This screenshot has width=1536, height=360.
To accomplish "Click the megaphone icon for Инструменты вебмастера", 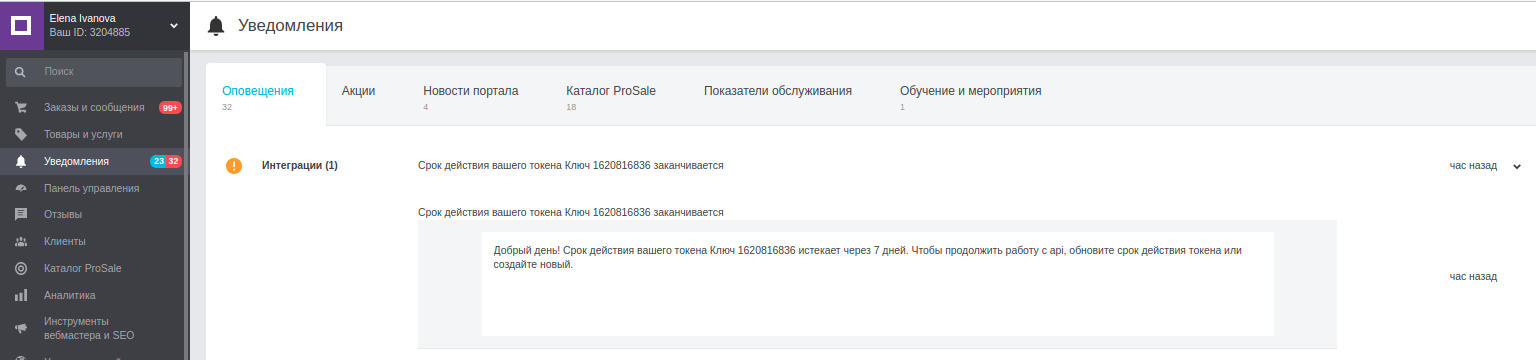I will tap(21, 328).
